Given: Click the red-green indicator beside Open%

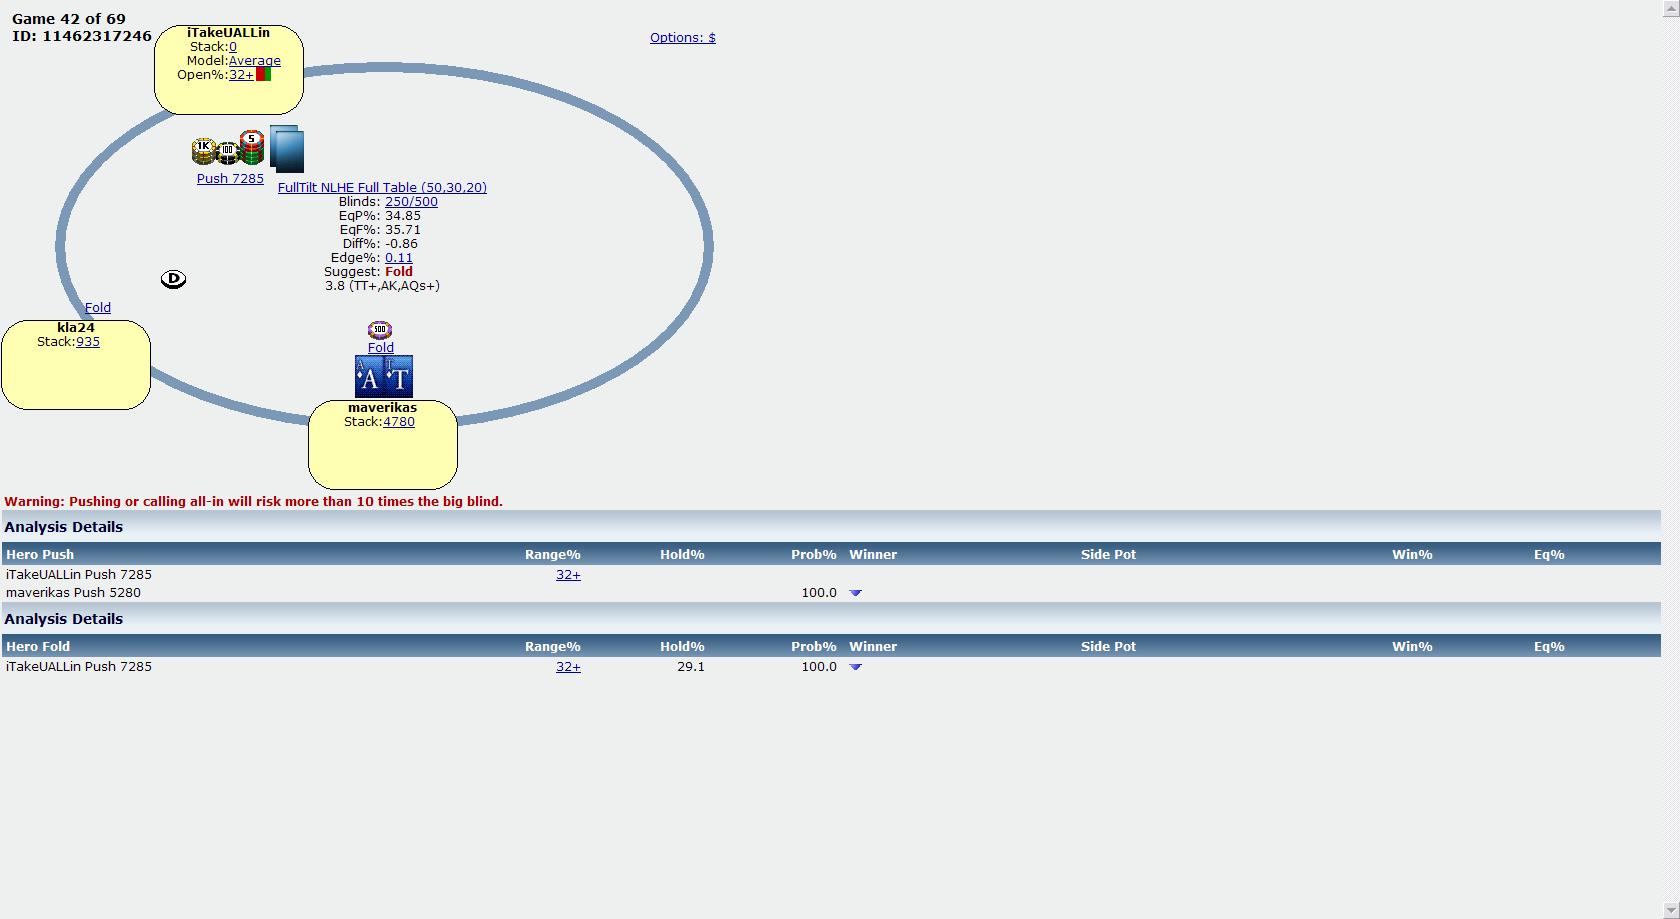Looking at the screenshot, I should coord(264,75).
